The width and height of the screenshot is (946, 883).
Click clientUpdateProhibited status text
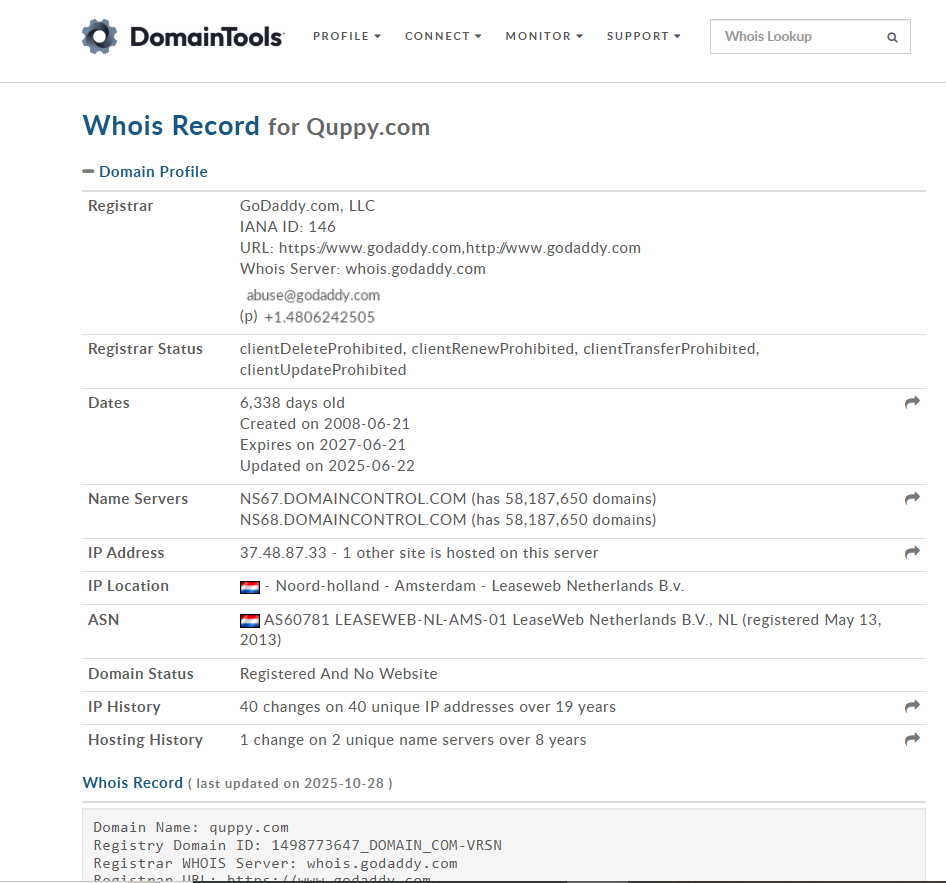pos(323,370)
